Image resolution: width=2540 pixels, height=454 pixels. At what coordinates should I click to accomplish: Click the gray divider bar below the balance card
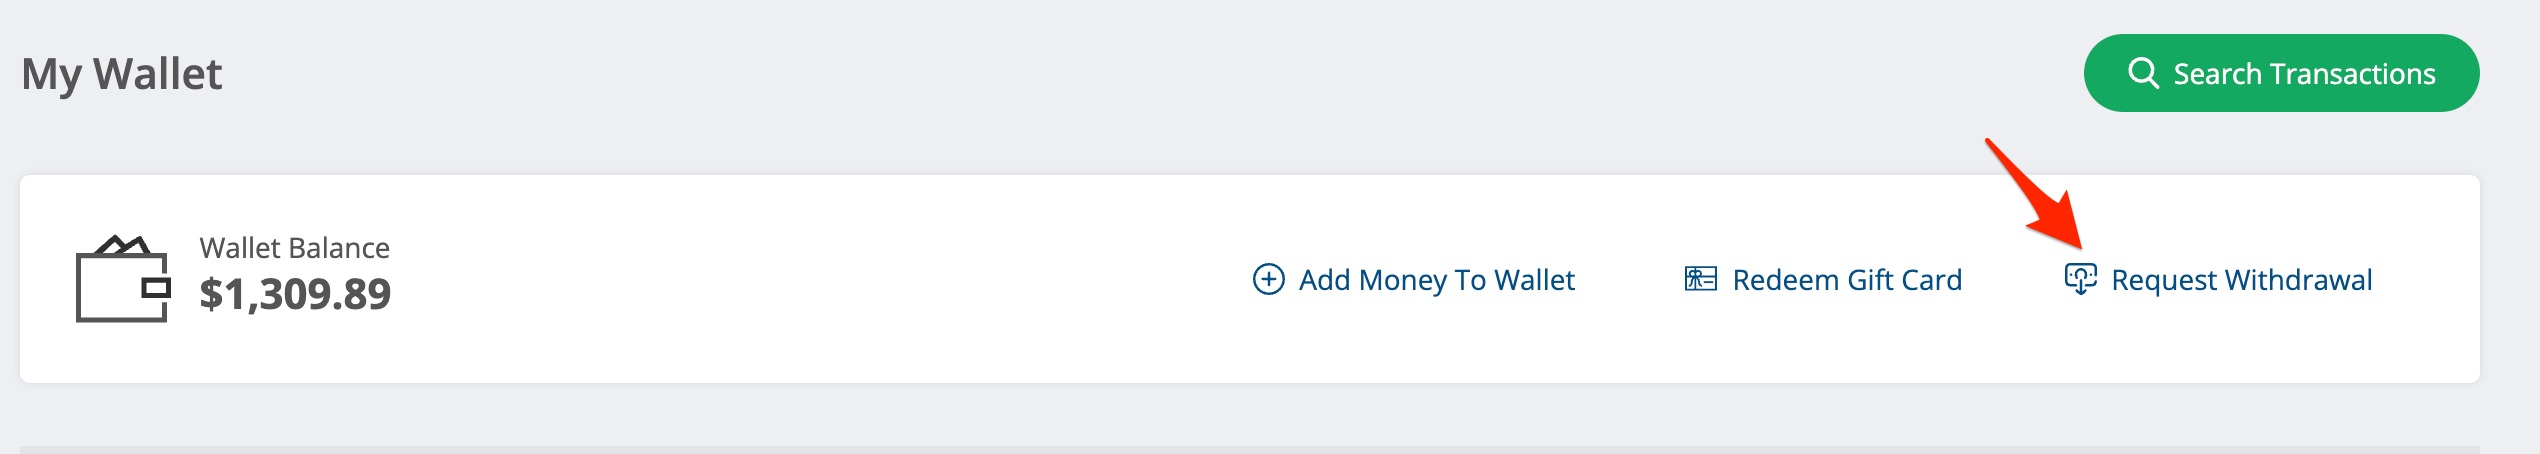click(1250, 449)
